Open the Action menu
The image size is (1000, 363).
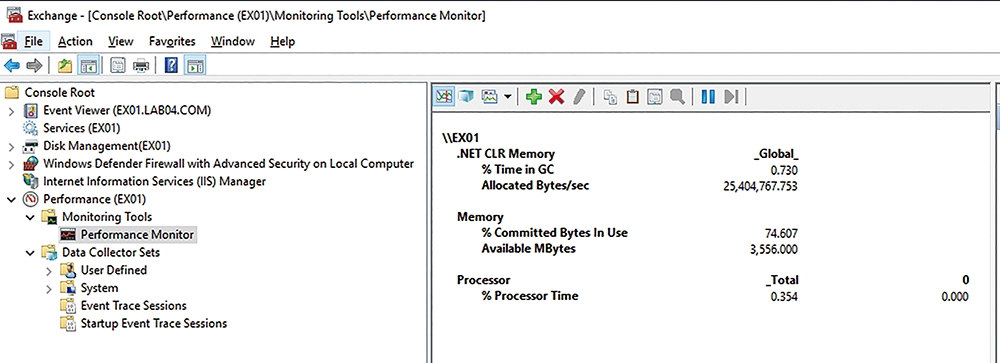point(75,41)
